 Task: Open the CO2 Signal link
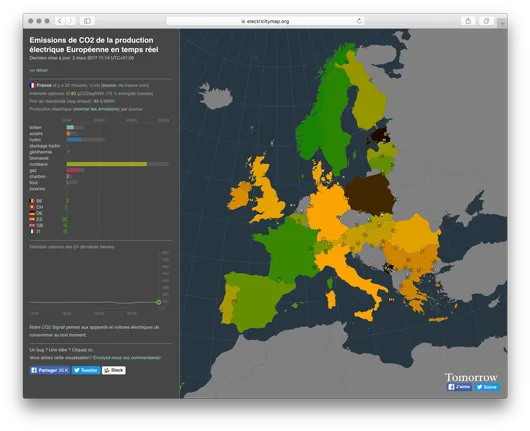click(53, 327)
